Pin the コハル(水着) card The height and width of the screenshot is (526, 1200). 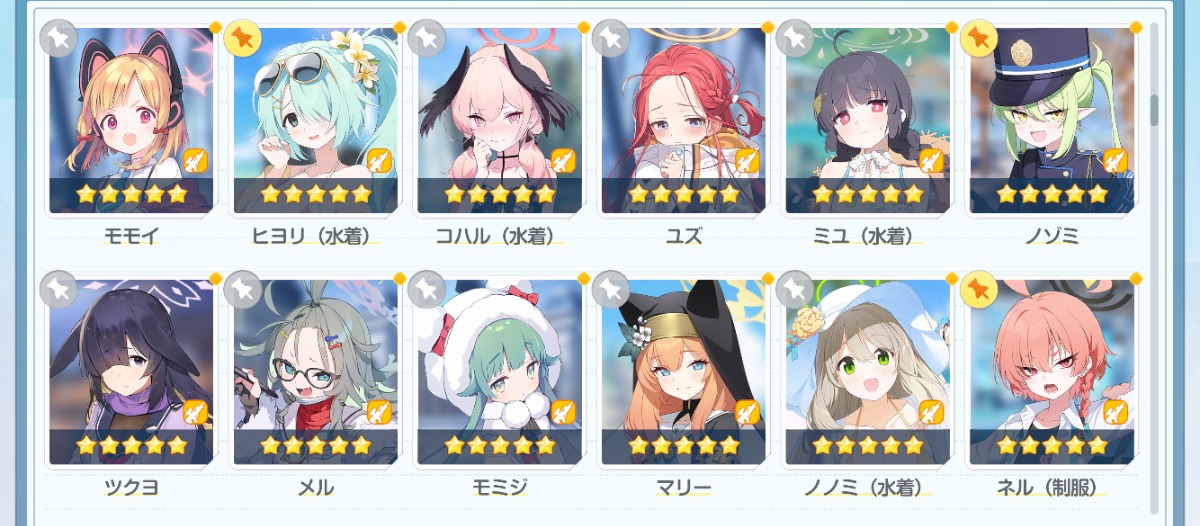coord(427,38)
